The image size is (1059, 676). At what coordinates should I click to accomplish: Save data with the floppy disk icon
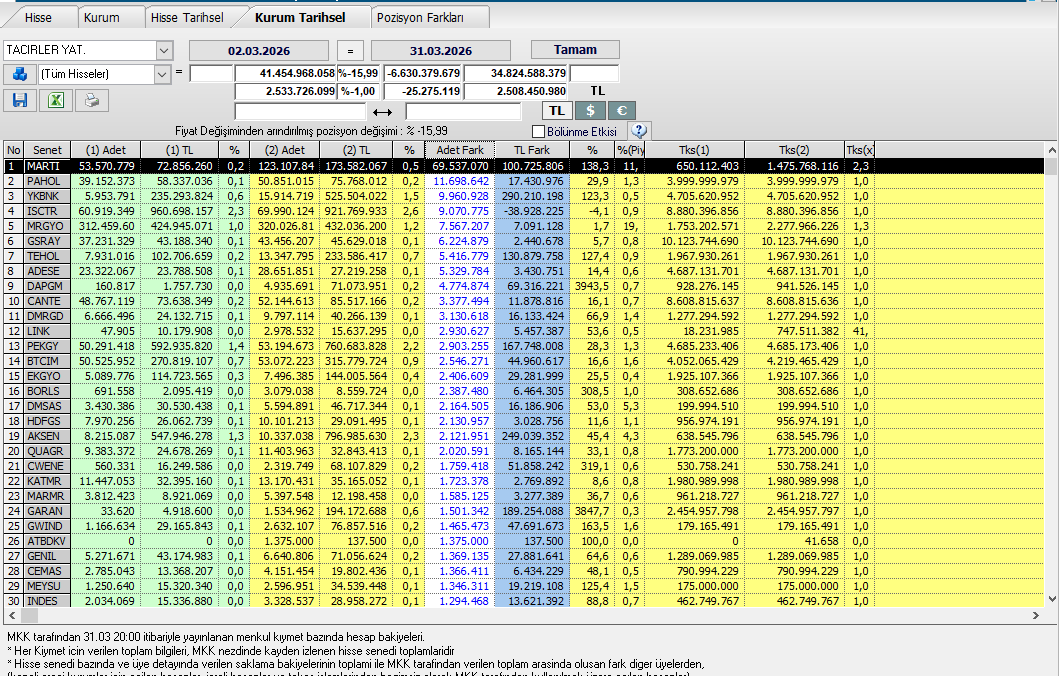pos(20,101)
